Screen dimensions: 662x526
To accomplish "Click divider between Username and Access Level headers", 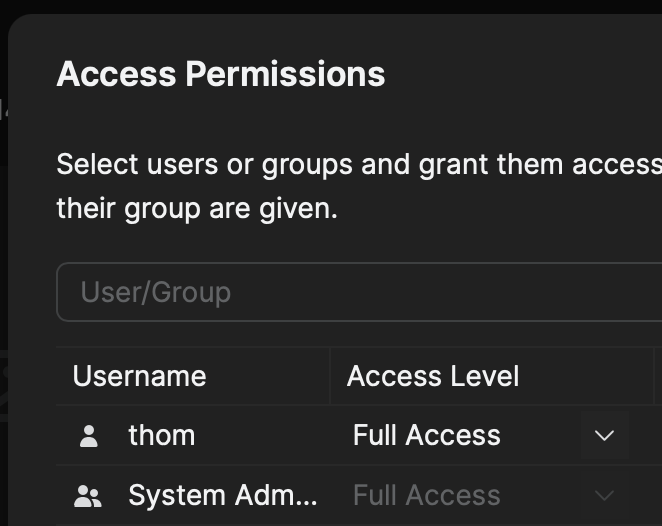I will tap(330, 376).
